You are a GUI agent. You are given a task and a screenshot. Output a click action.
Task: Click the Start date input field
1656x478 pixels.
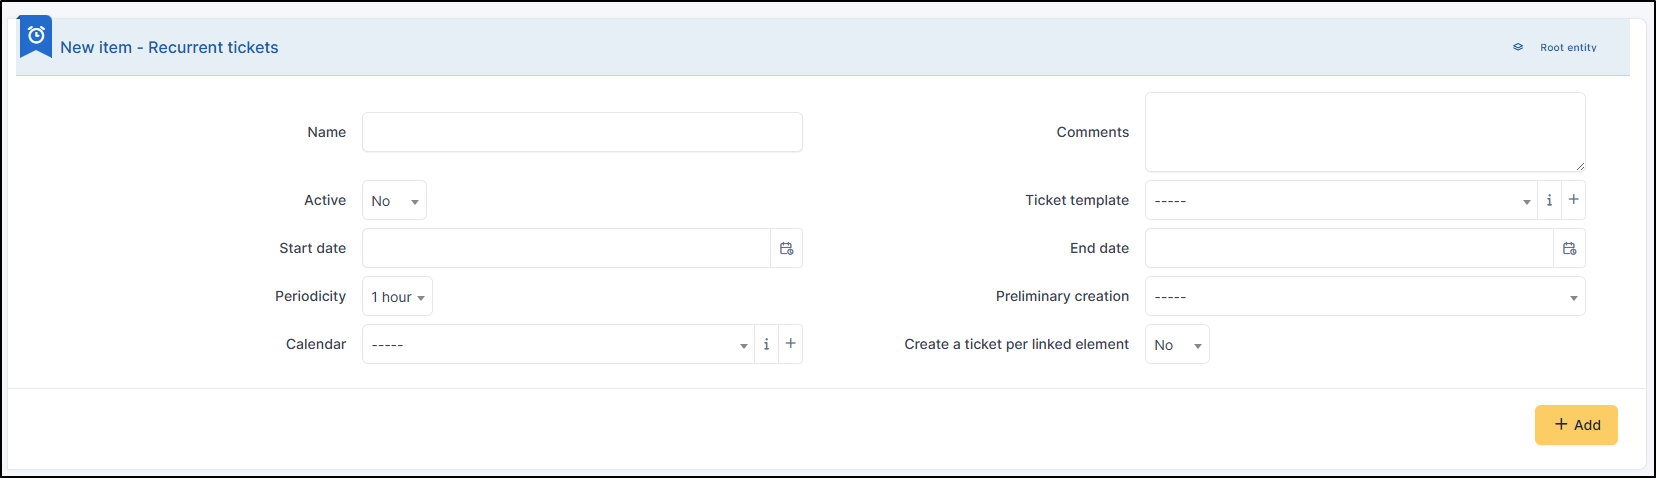tap(566, 248)
